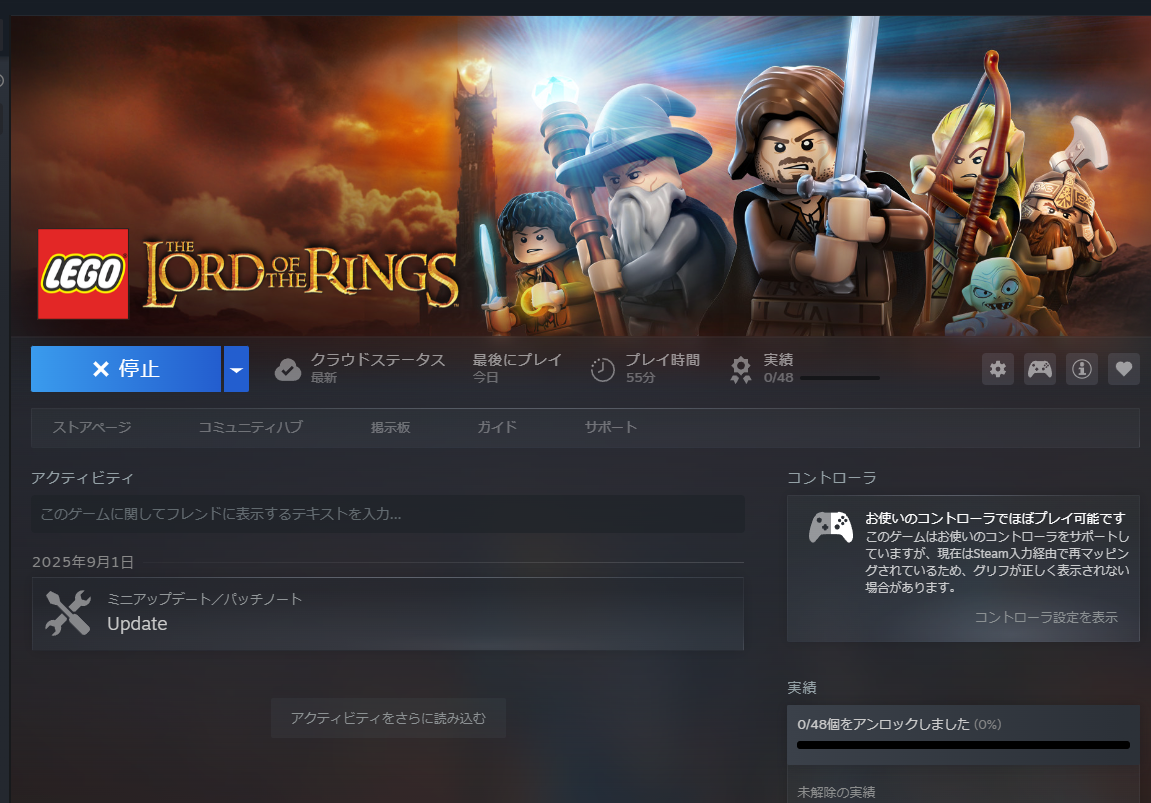
Task: Open controller layout gamepad icon
Action: click(1039, 368)
